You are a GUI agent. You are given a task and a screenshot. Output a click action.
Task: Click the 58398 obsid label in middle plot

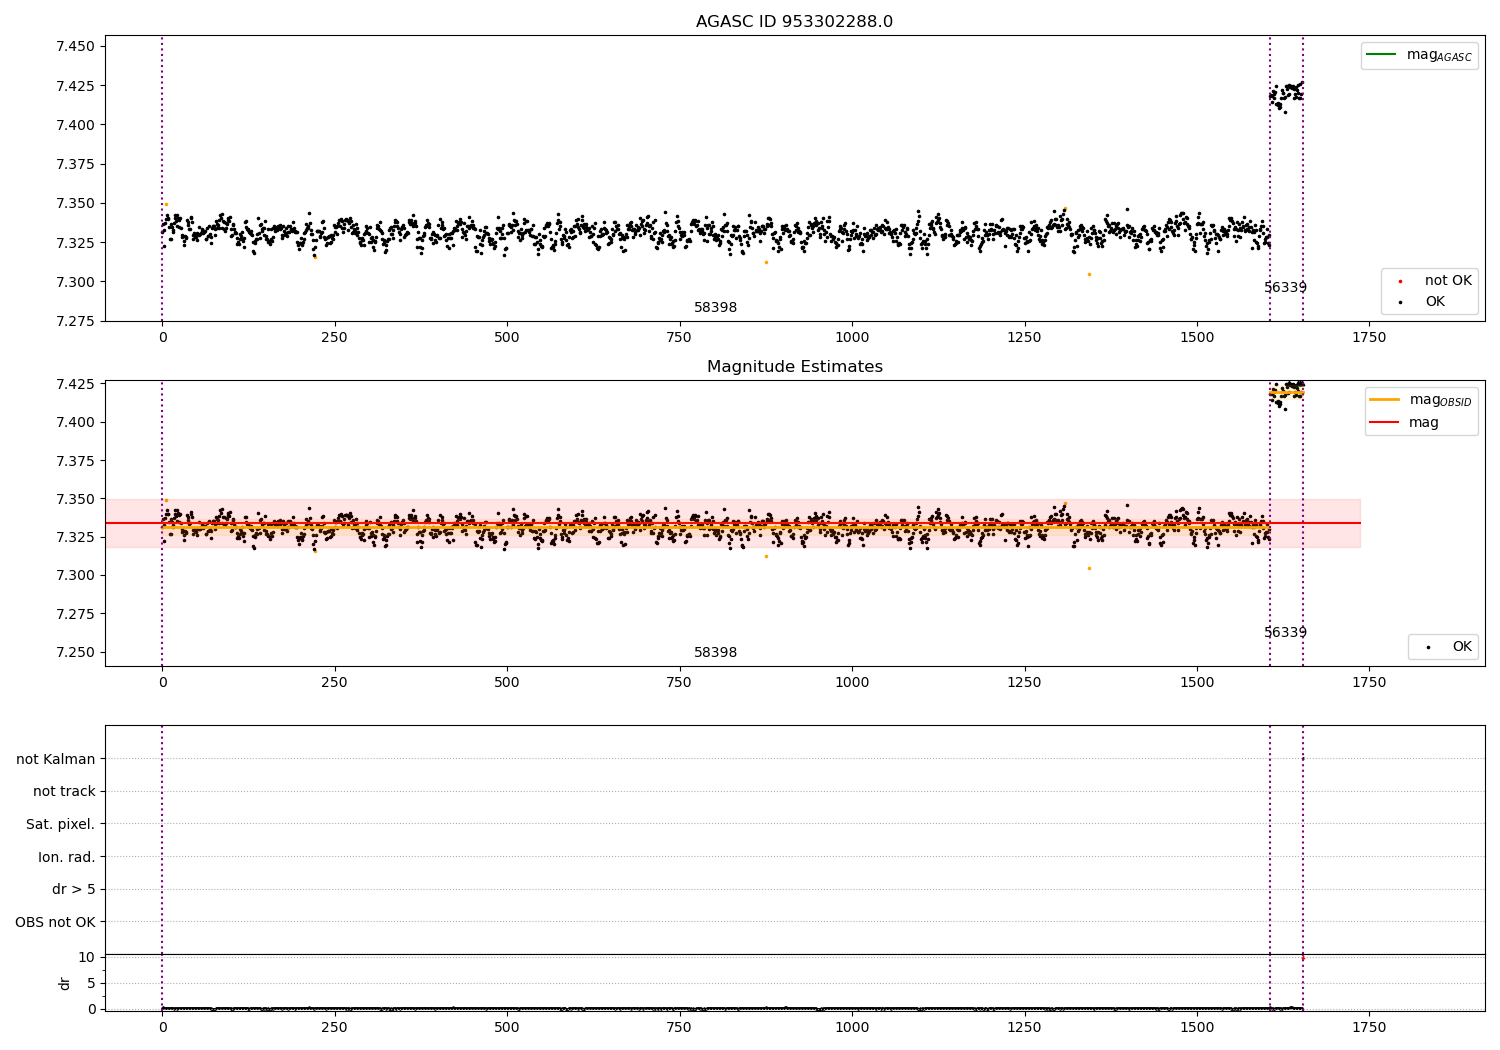(x=715, y=653)
